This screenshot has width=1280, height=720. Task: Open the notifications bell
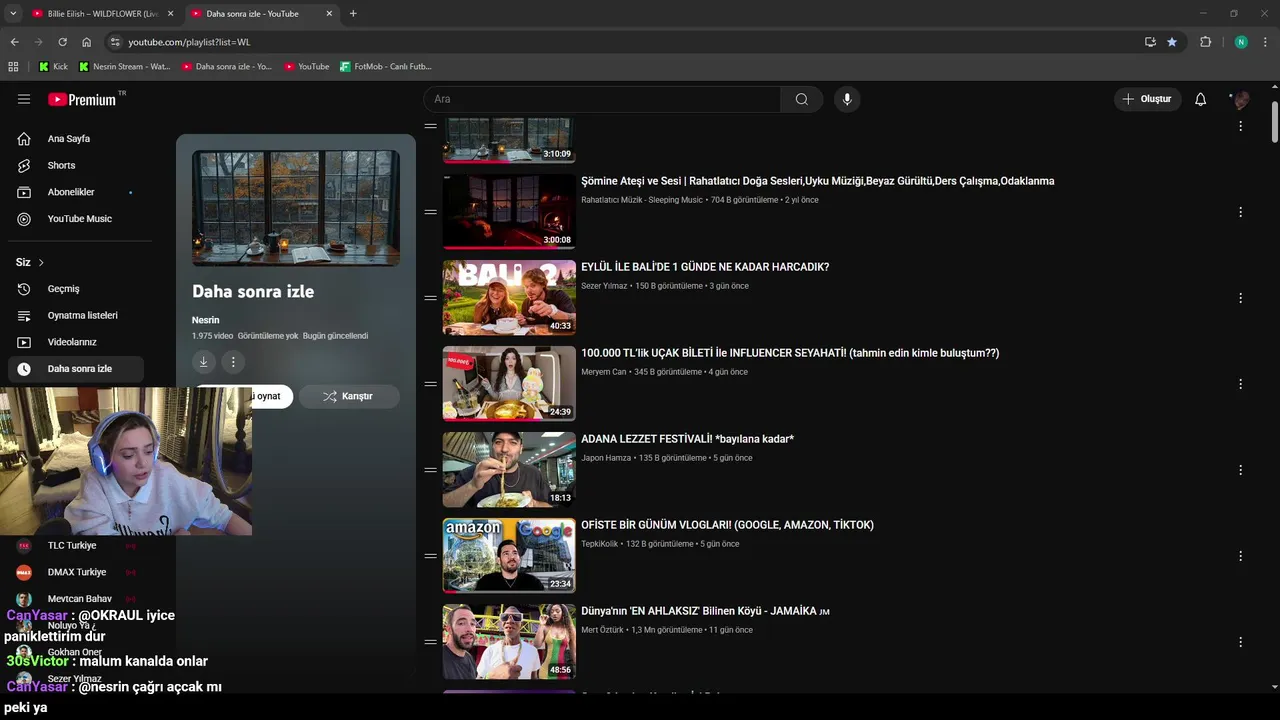[x=1200, y=99]
